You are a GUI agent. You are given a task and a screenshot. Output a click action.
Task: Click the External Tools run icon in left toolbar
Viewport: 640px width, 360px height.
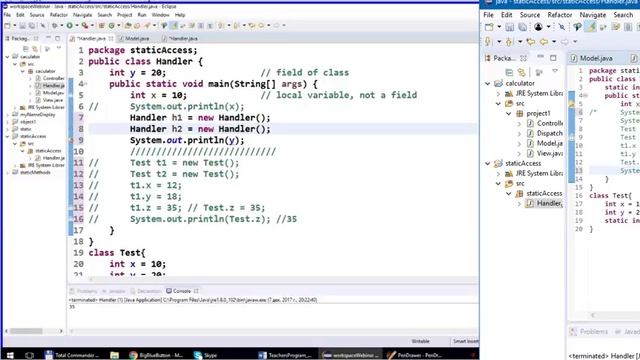click(x=84, y=25)
